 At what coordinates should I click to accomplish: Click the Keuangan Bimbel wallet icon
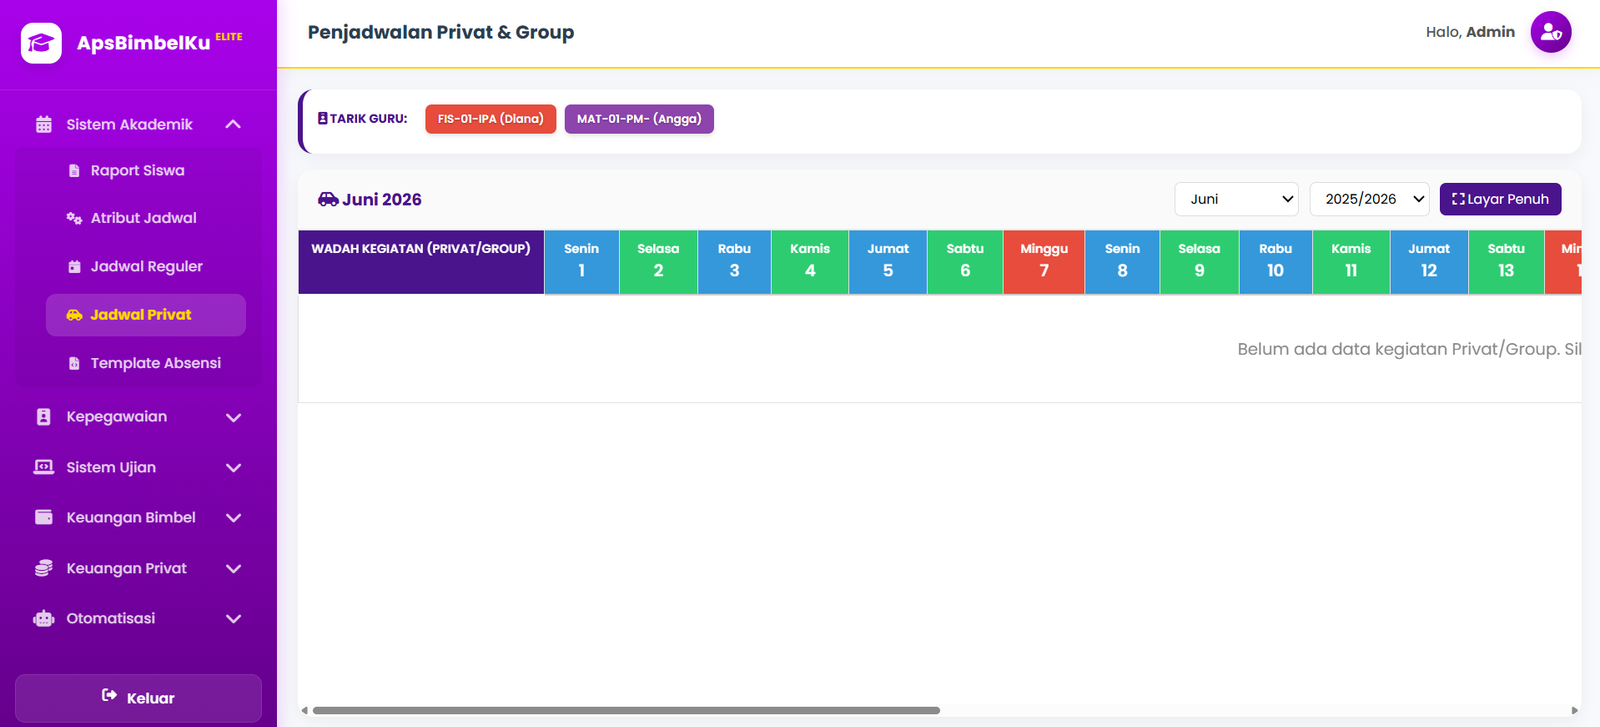point(44,517)
